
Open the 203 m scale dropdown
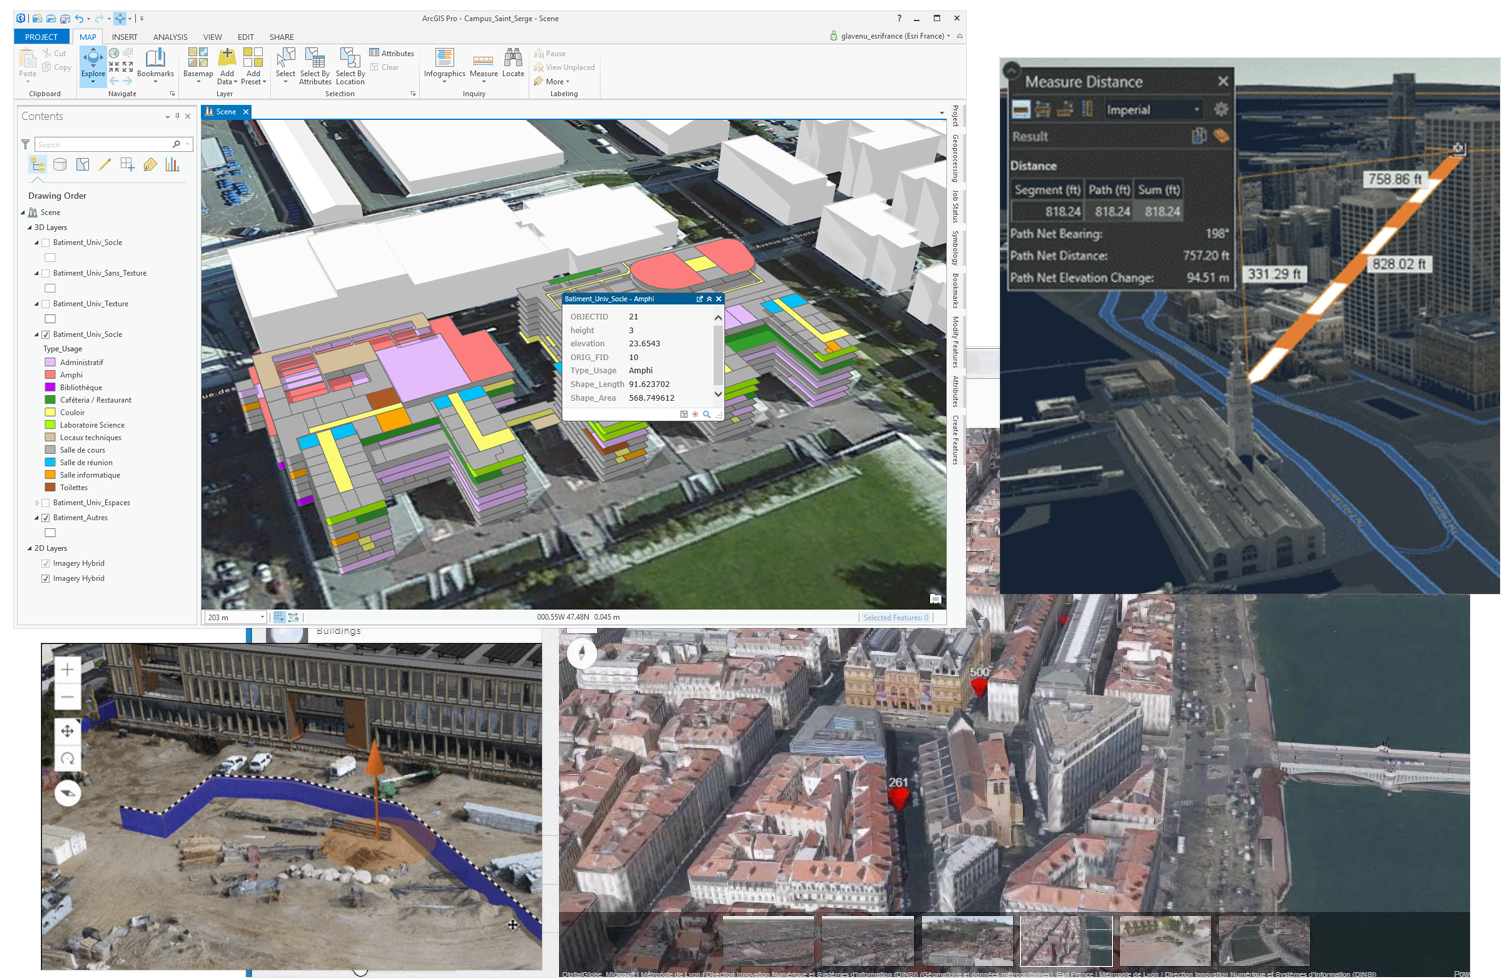tap(236, 617)
